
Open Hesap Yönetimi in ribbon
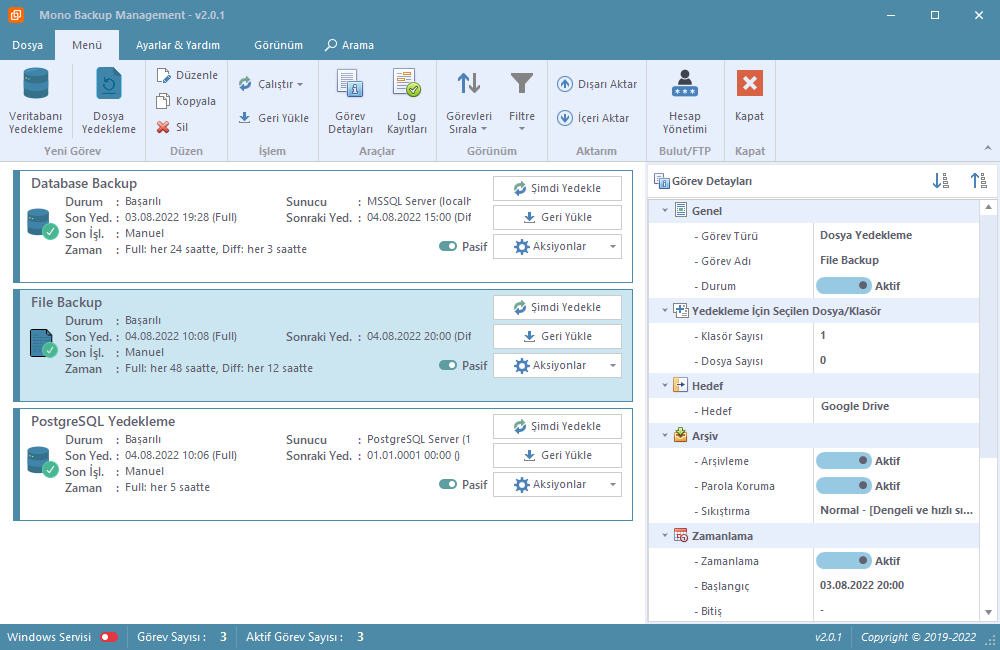coord(684,85)
